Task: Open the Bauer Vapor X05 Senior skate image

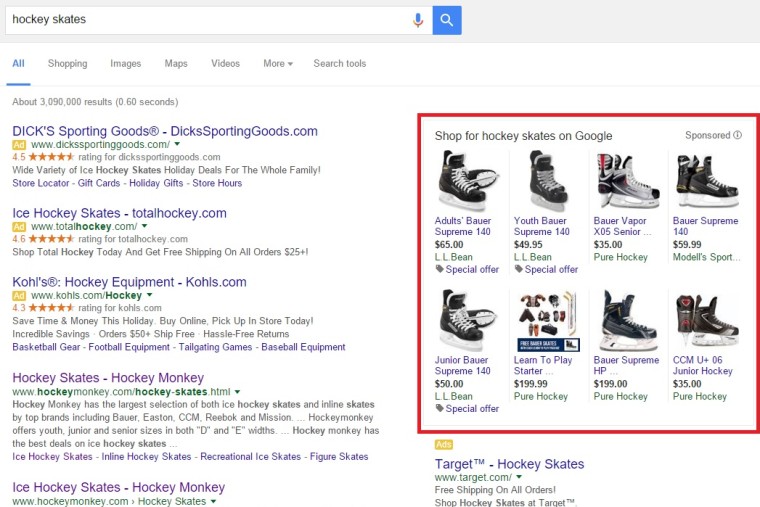Action: click(x=627, y=181)
